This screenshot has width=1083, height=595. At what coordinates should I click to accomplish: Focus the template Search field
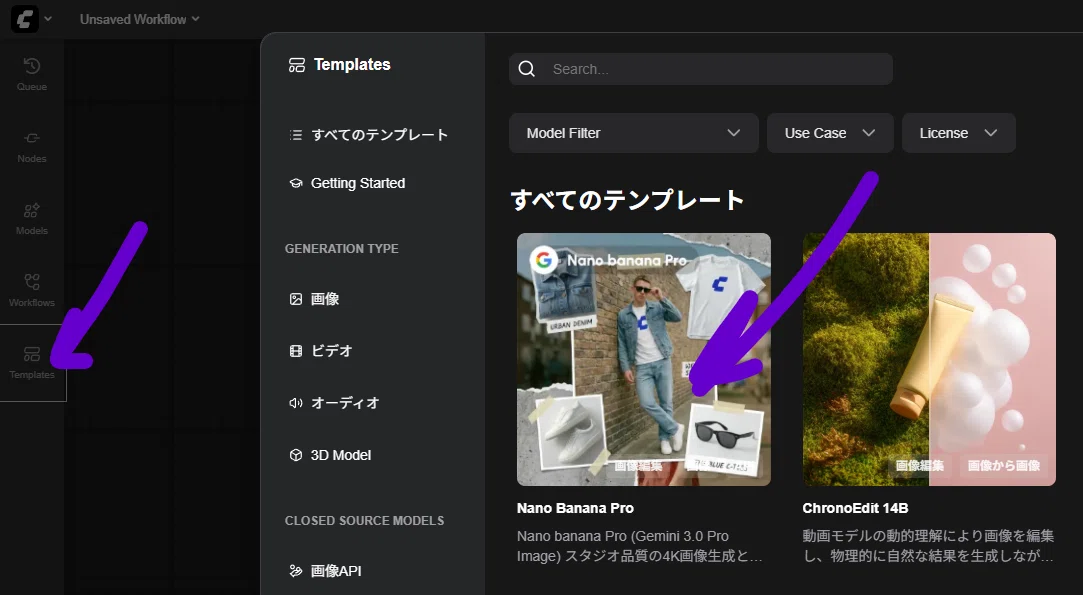tap(700, 69)
